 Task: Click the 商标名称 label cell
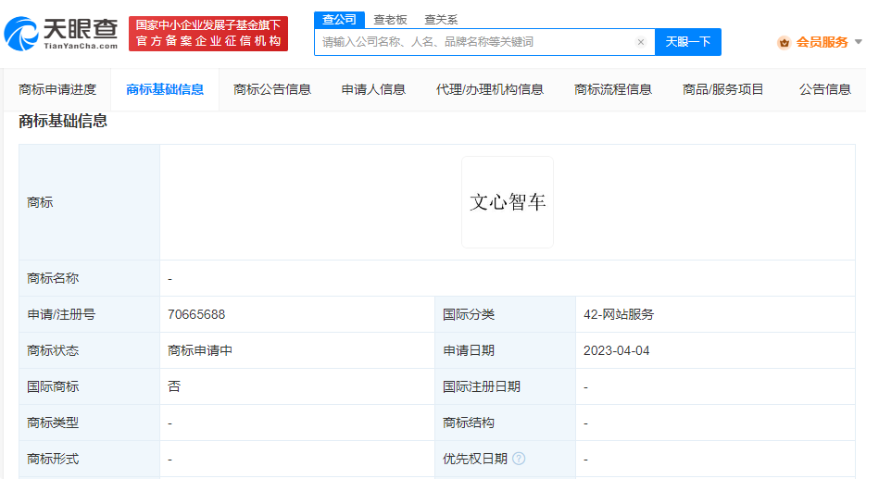coord(89,279)
